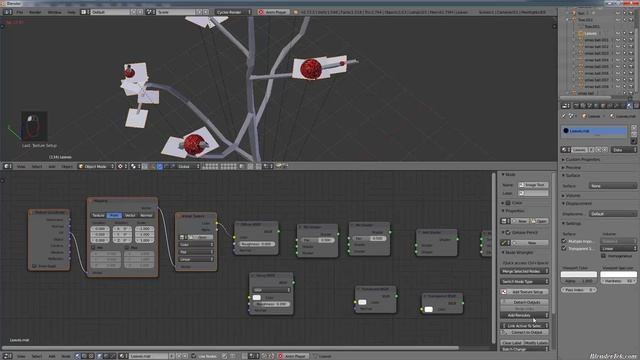Viewport: 640px width, 360px height.
Task: Open the Window menu
Action: tap(54, 12)
